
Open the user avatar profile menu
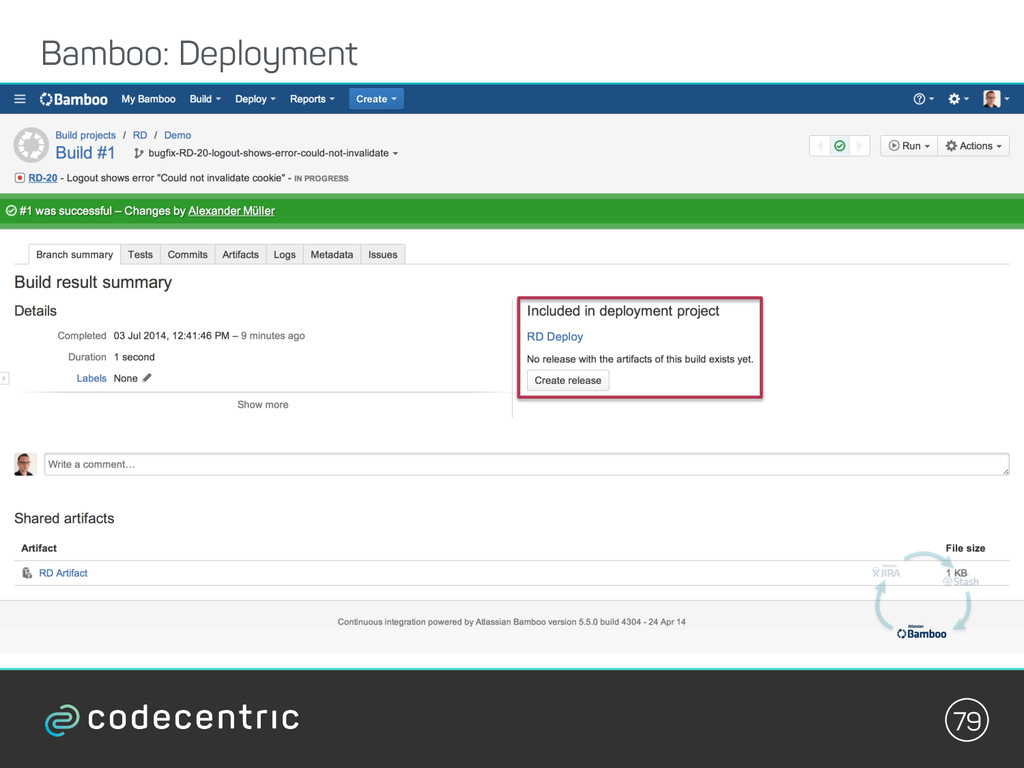(996, 99)
